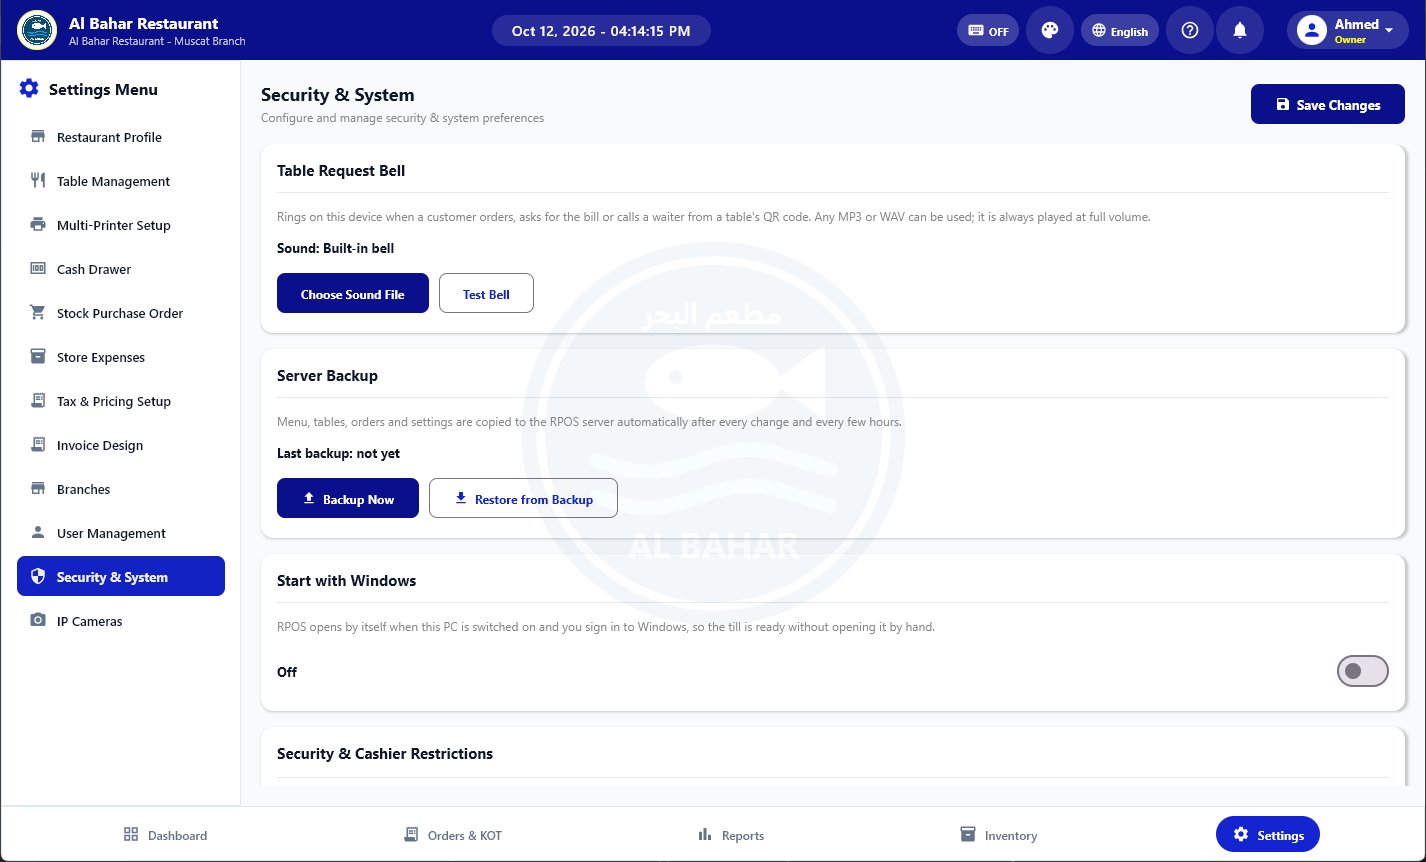The width and height of the screenshot is (1426, 862).
Task: Toggle the on-screen keyboard OFF button
Action: (987, 30)
